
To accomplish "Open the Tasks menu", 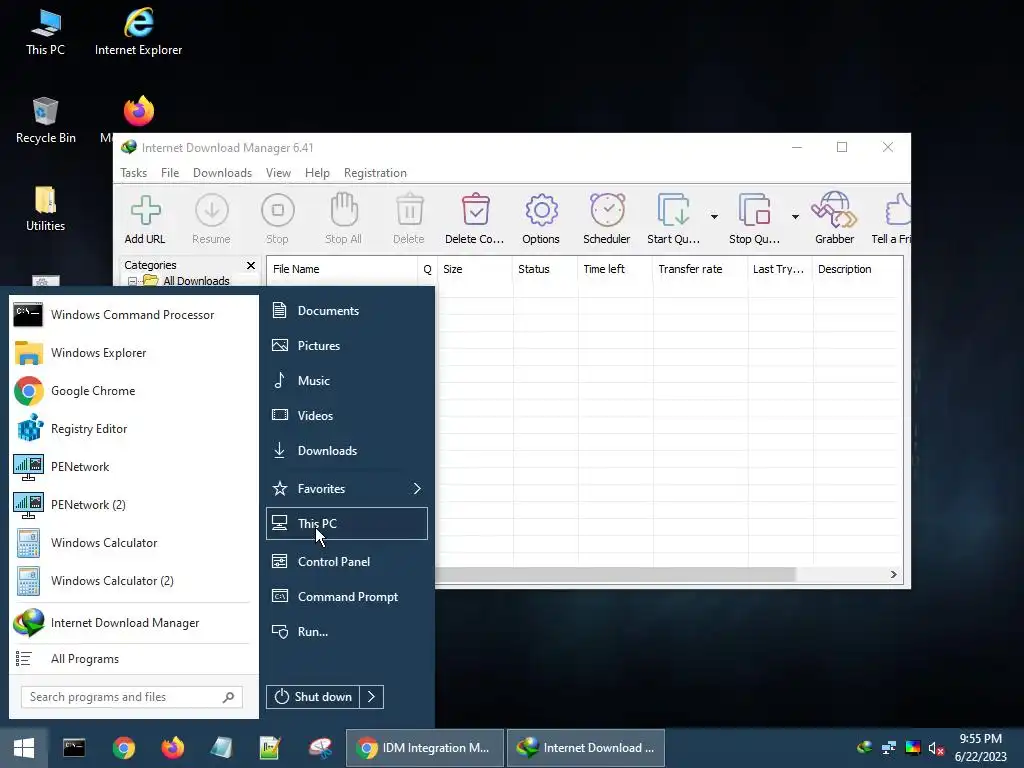I will (133, 173).
